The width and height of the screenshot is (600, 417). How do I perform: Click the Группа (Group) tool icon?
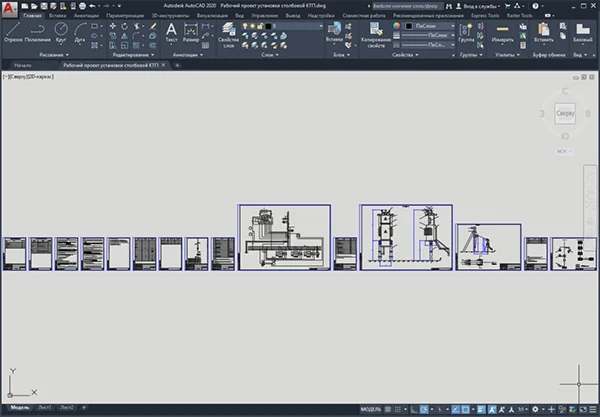[466, 32]
